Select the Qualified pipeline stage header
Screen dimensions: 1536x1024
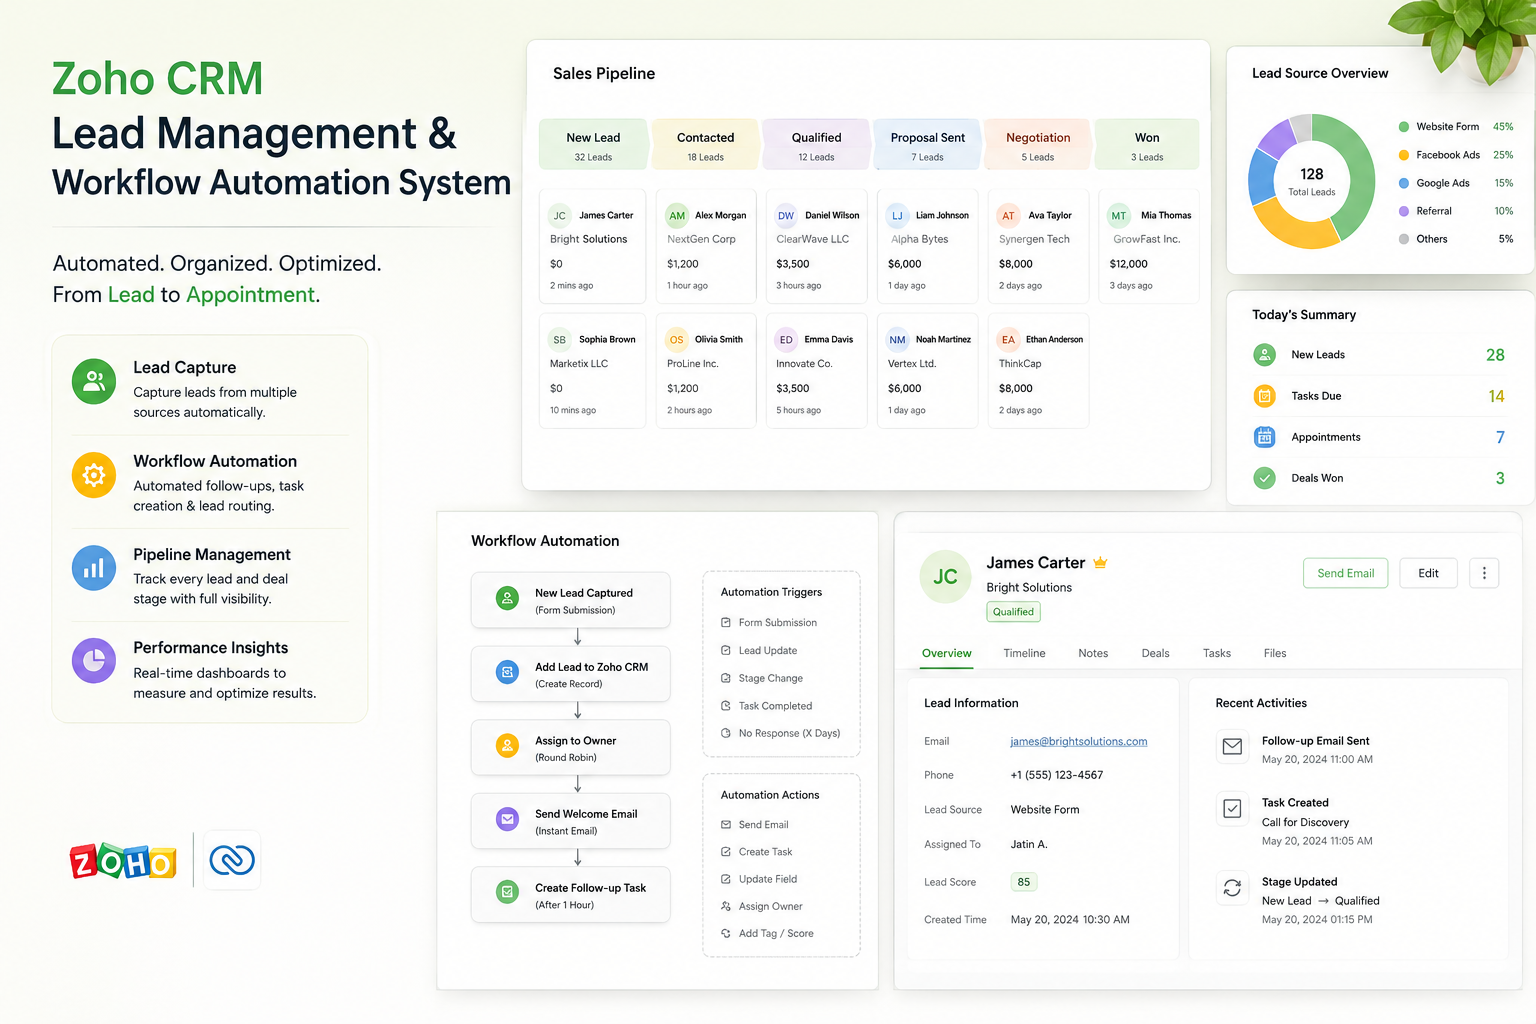[x=816, y=145]
